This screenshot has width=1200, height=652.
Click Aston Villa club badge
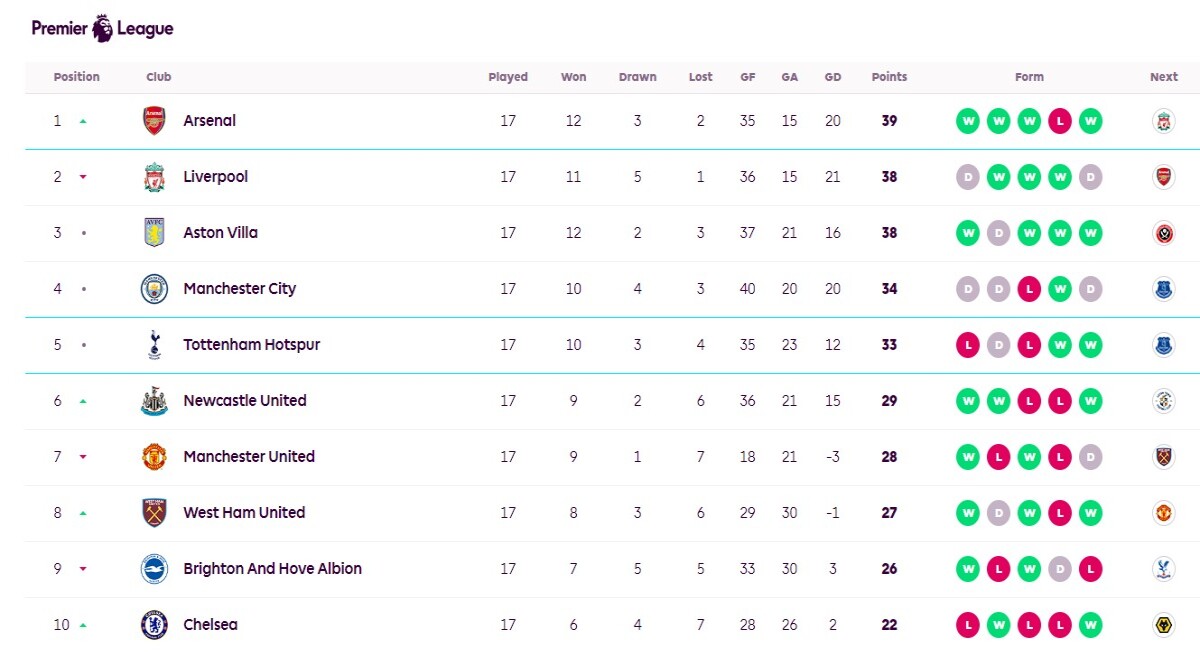tap(154, 233)
